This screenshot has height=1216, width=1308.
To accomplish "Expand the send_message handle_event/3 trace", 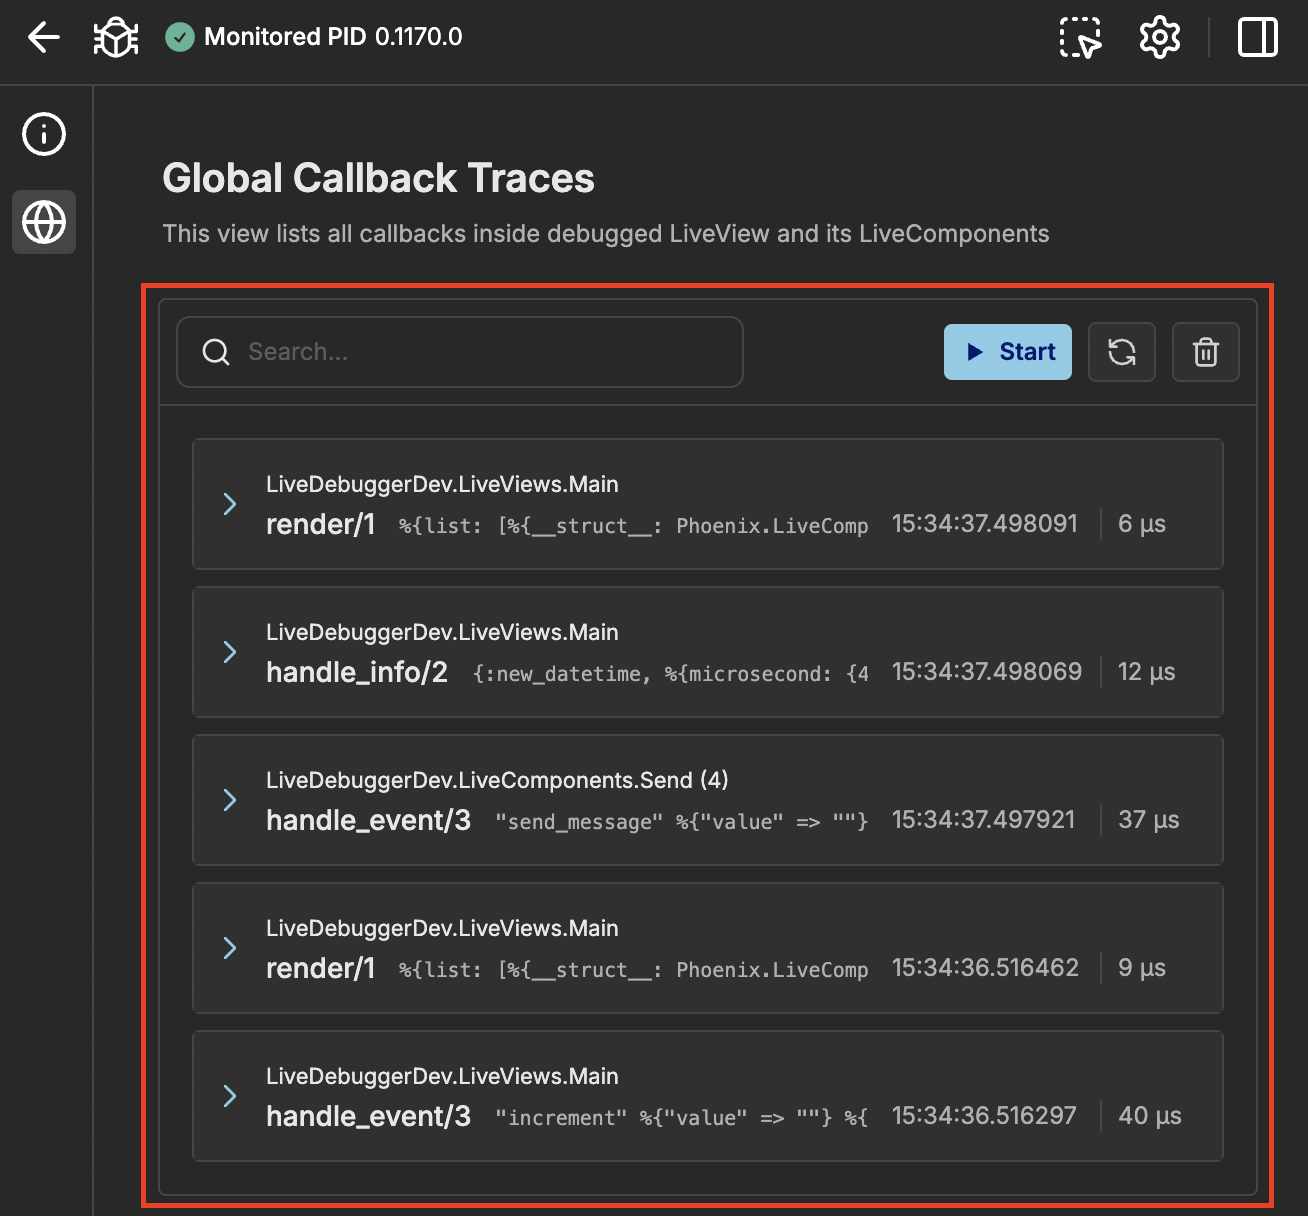I will pyautogui.click(x=230, y=800).
